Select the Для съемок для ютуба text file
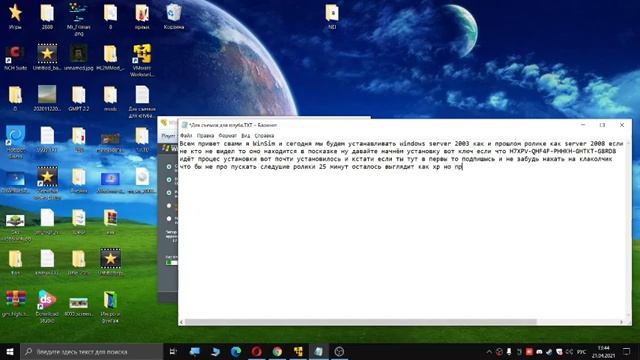 coord(142,102)
